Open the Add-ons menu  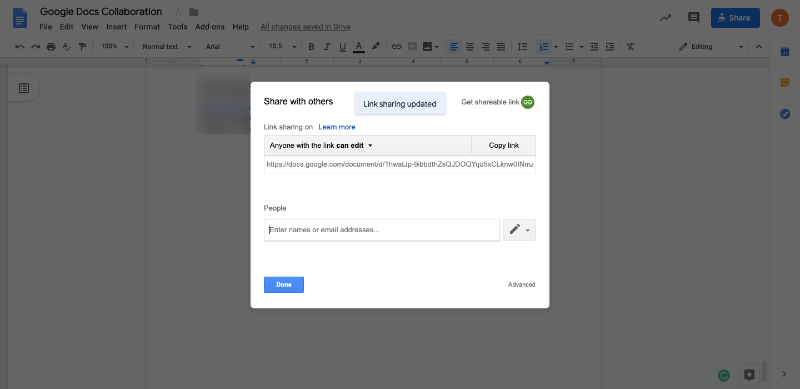click(x=210, y=27)
